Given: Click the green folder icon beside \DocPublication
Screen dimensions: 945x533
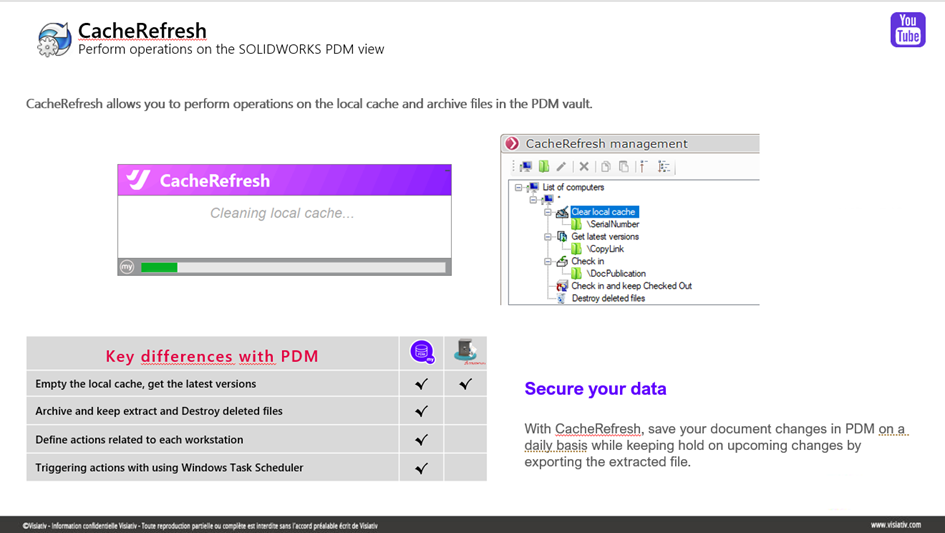Looking at the screenshot, I should [x=576, y=274].
